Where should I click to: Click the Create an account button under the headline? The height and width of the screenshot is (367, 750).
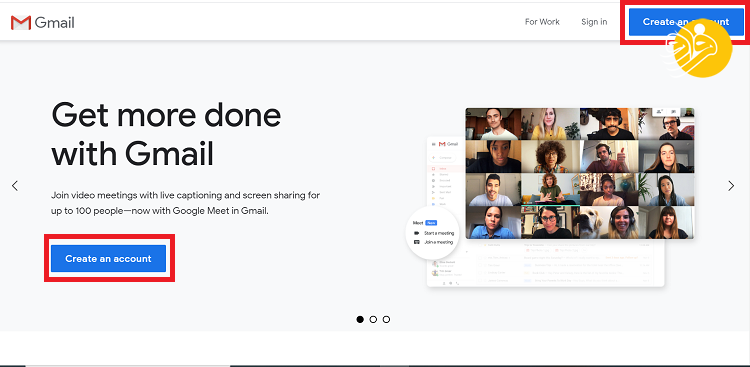109,258
